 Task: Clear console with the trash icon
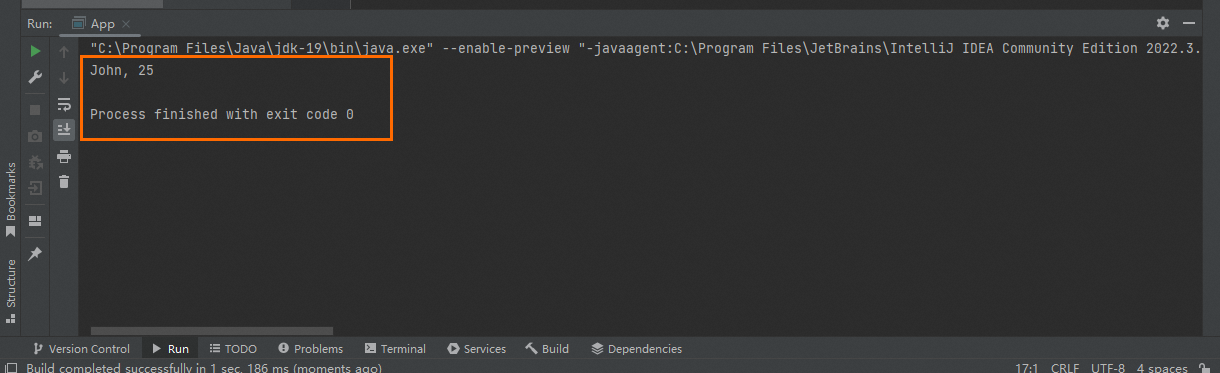64,182
